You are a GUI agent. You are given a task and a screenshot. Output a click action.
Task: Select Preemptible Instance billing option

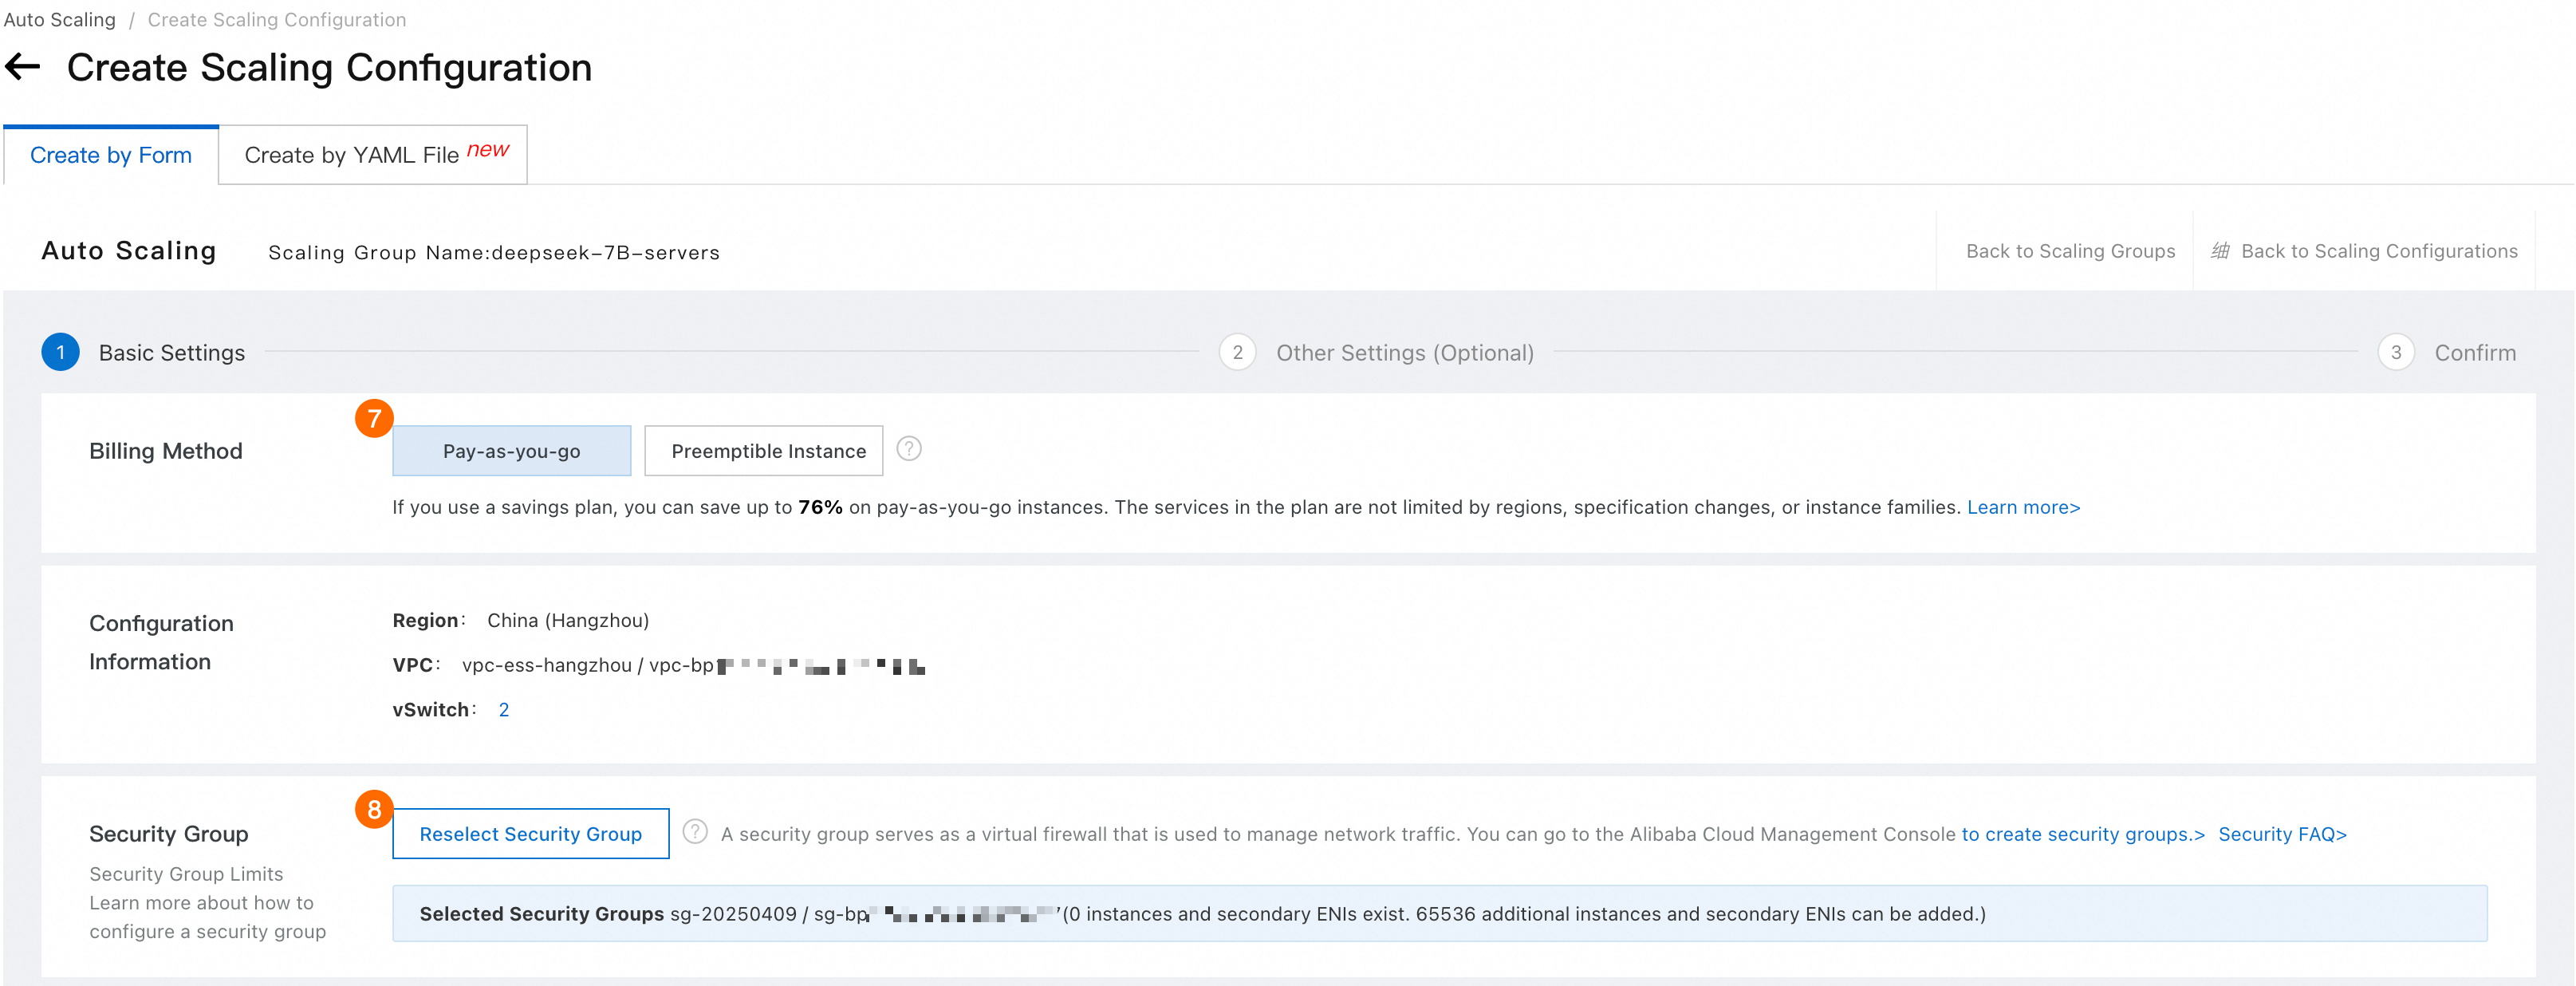coord(764,451)
